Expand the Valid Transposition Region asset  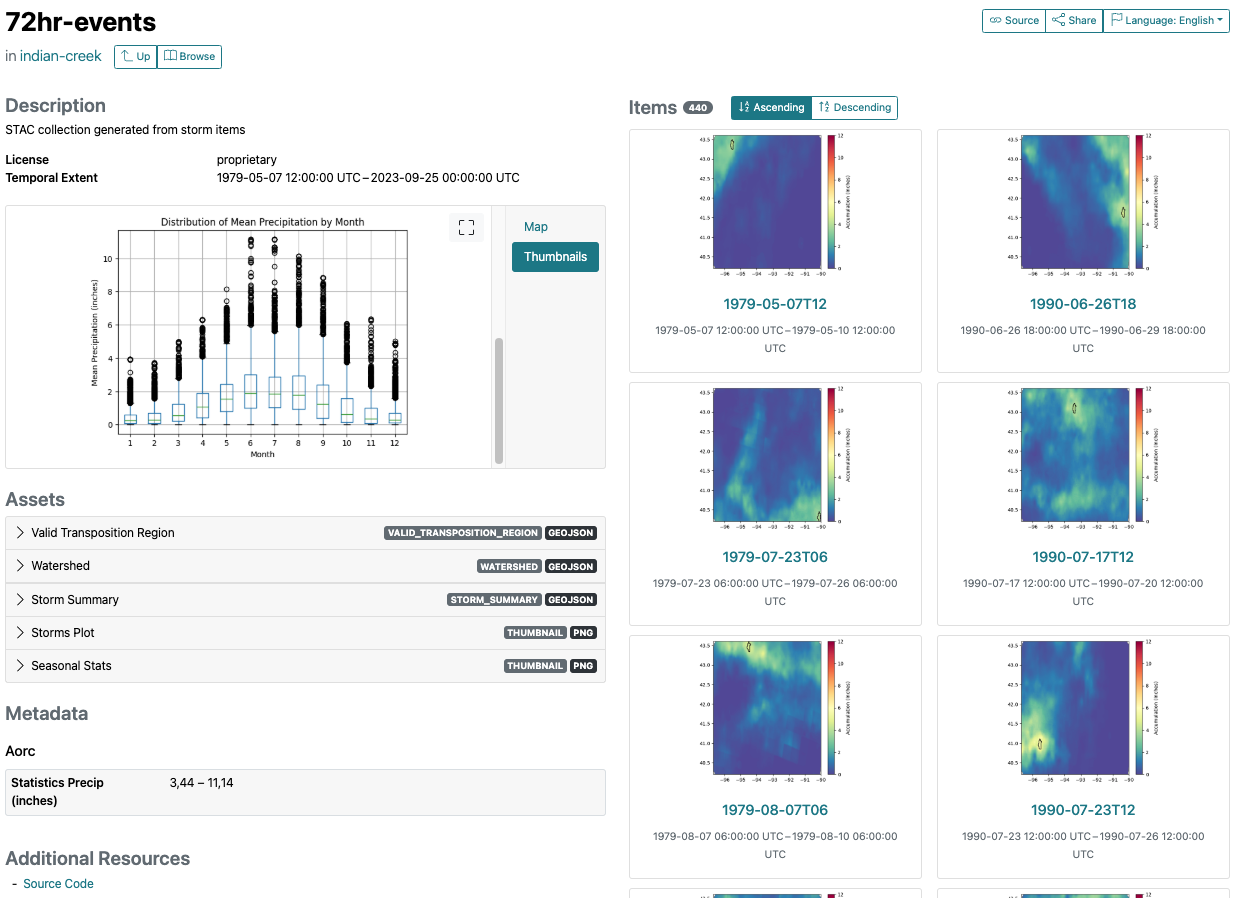[x=305, y=533]
